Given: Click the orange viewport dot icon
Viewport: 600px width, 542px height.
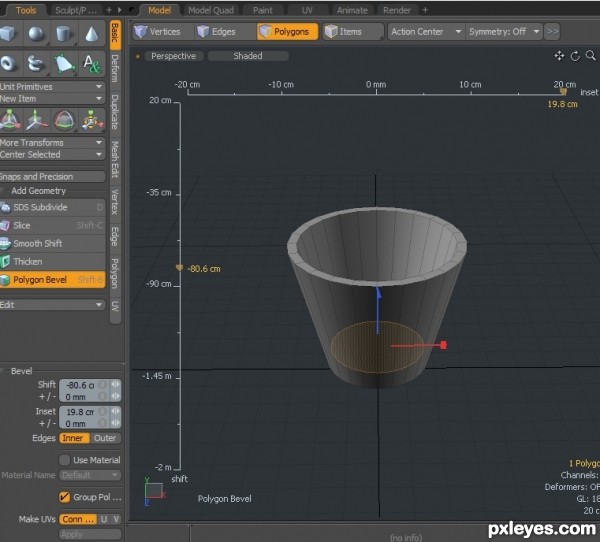Looking at the screenshot, I should click(137, 56).
